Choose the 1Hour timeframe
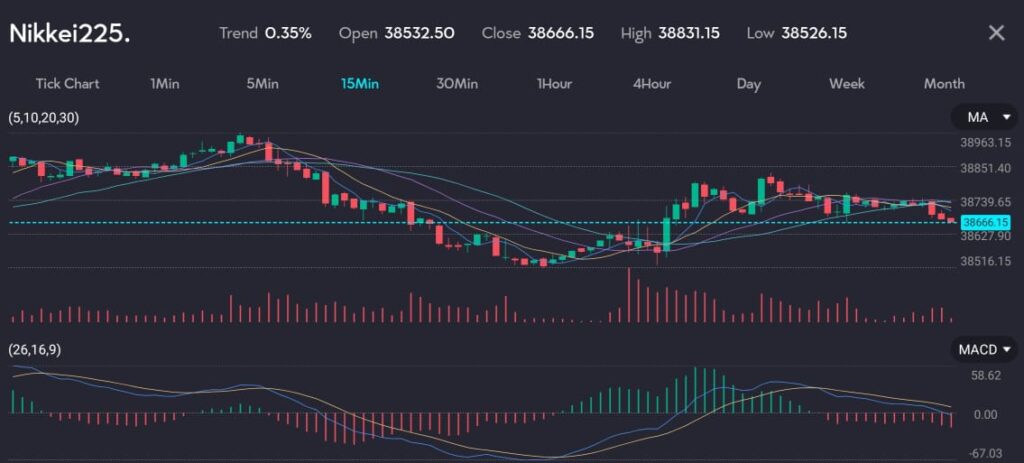The height and width of the screenshot is (463, 1024). (x=554, y=84)
